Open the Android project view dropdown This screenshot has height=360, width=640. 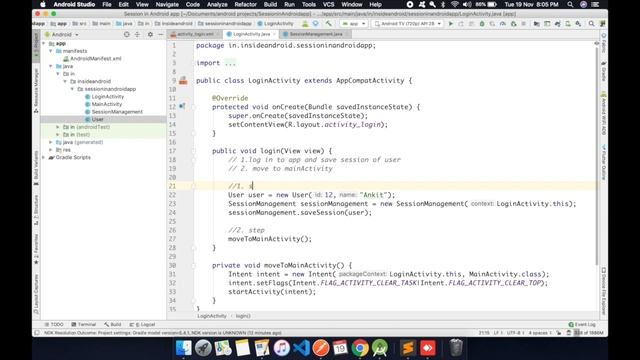pos(62,35)
